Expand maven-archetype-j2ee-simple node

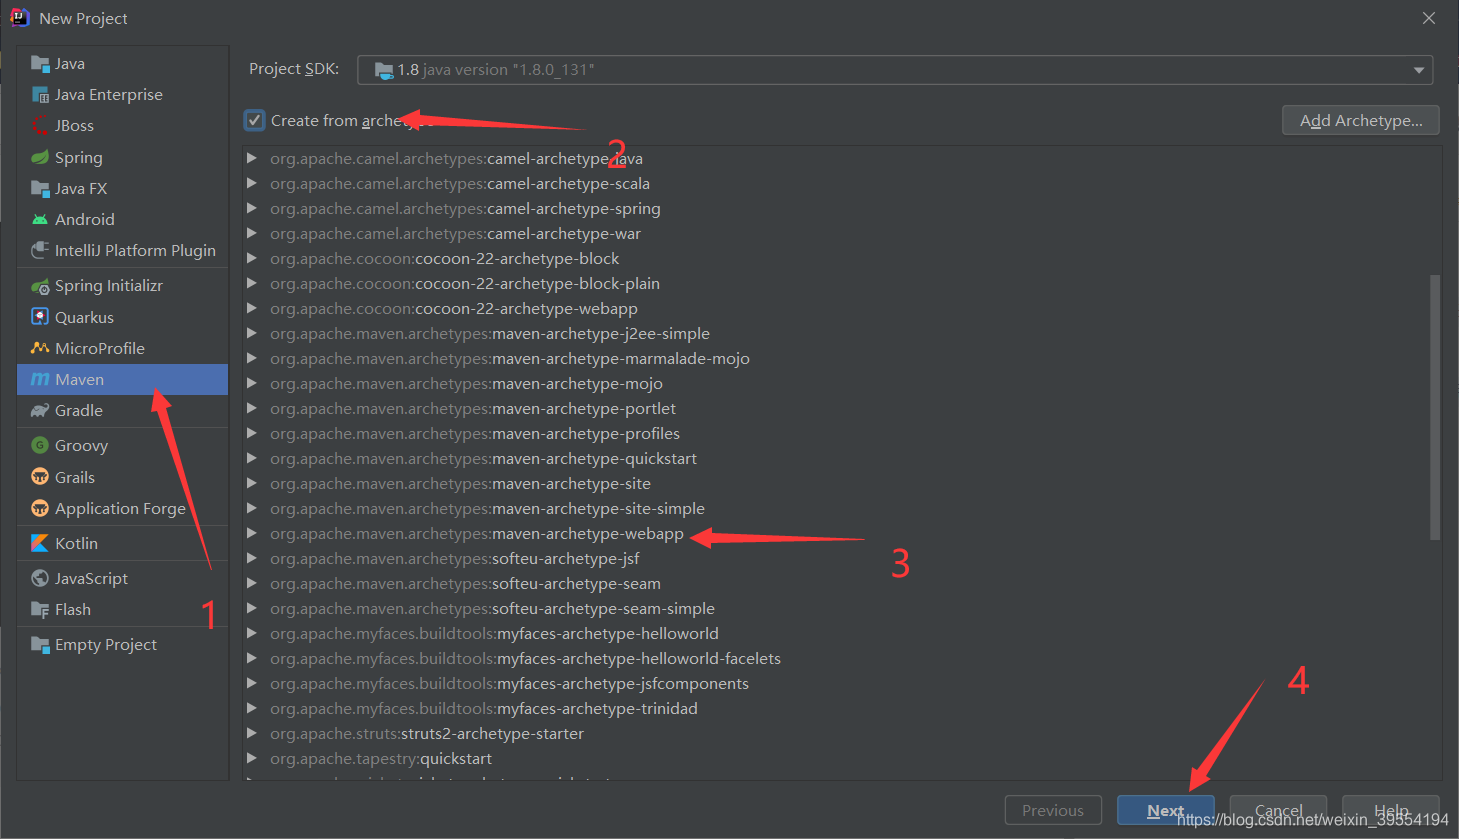click(252, 334)
